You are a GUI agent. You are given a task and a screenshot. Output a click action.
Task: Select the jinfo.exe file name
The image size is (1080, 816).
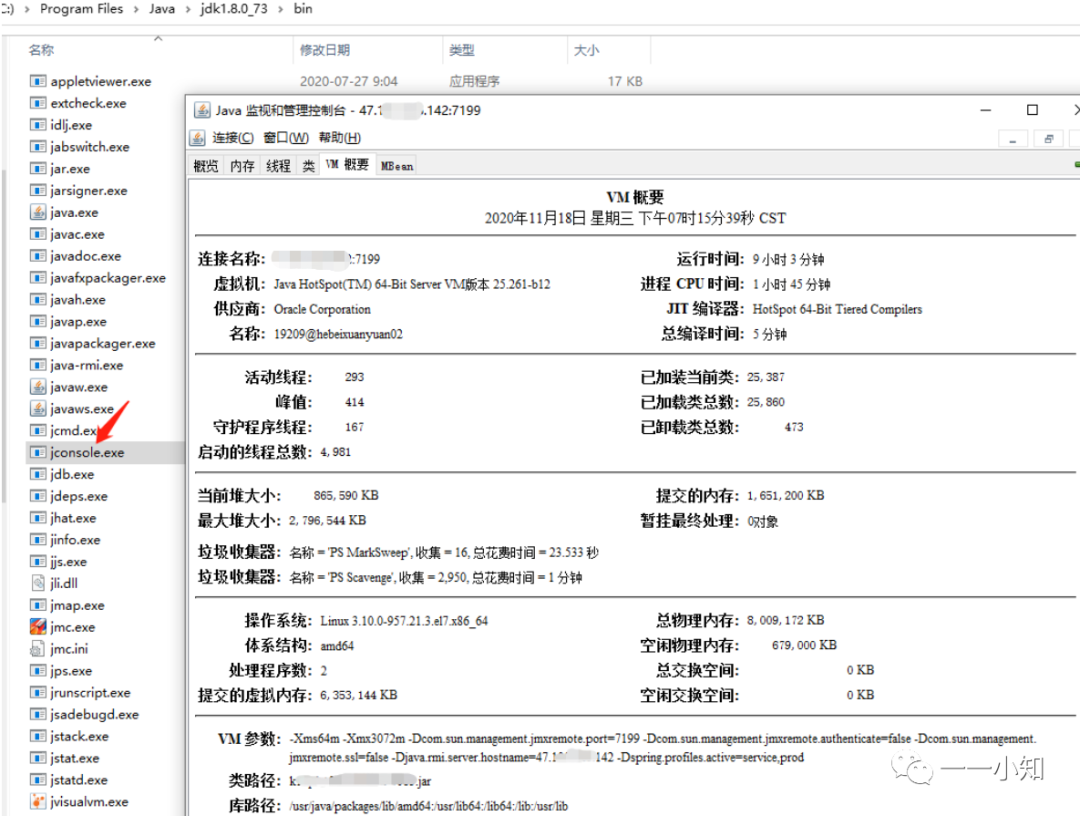[75, 540]
